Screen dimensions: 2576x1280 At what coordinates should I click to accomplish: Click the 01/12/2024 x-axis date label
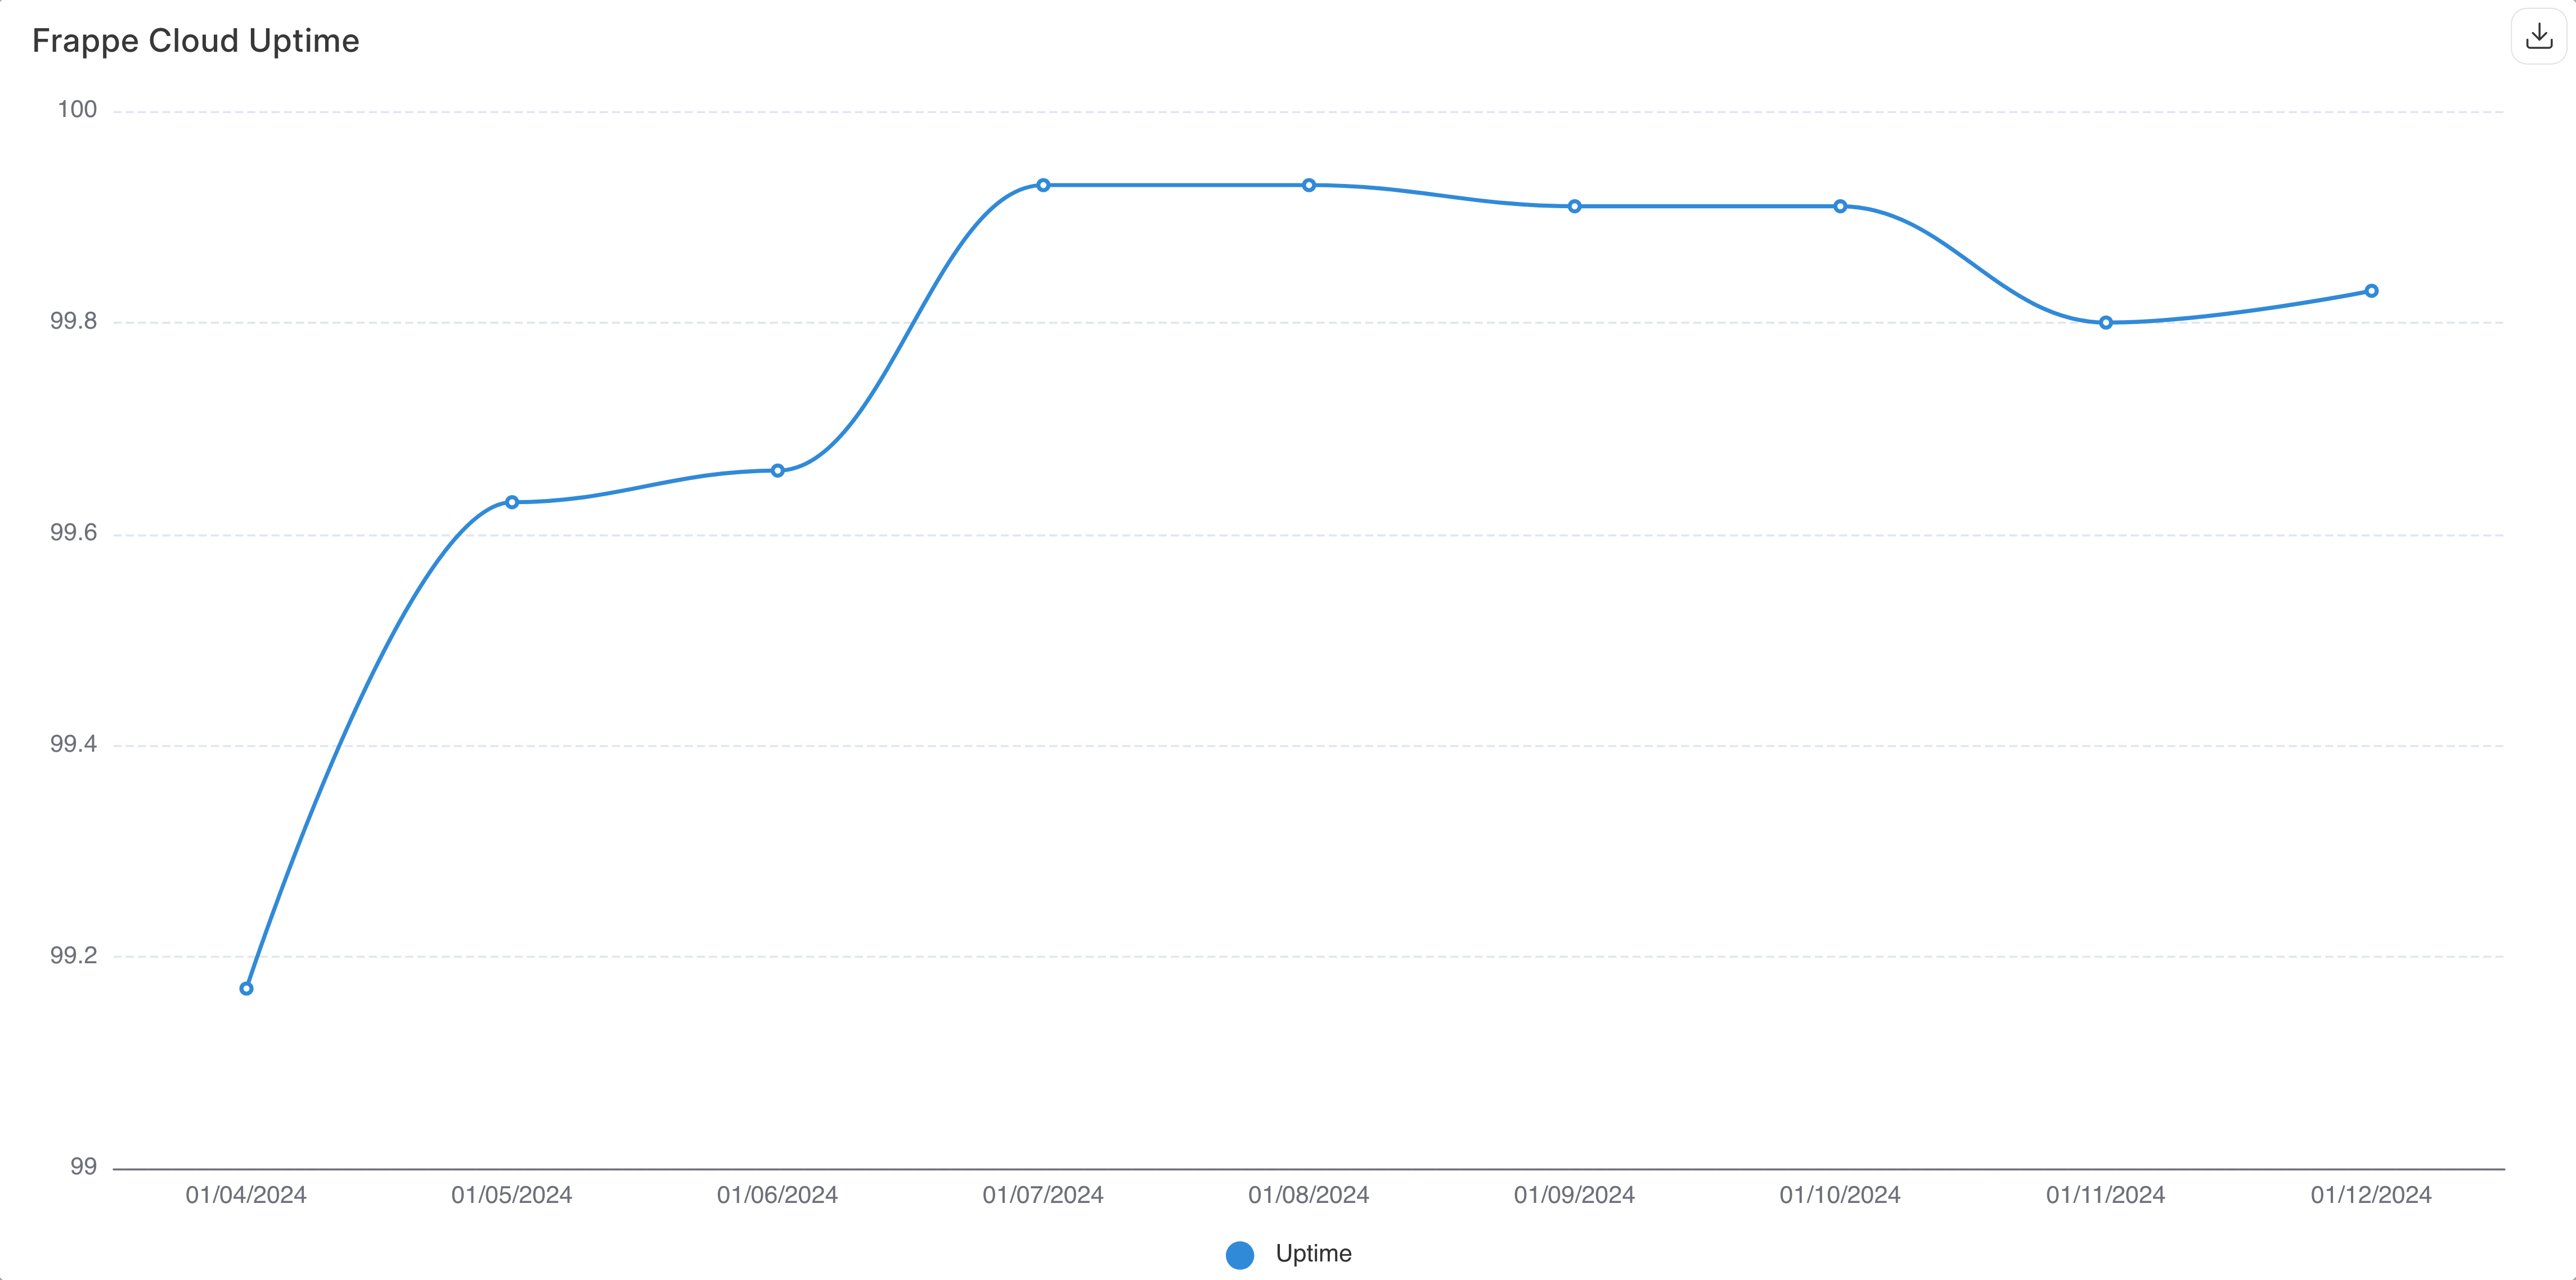[2371, 1195]
